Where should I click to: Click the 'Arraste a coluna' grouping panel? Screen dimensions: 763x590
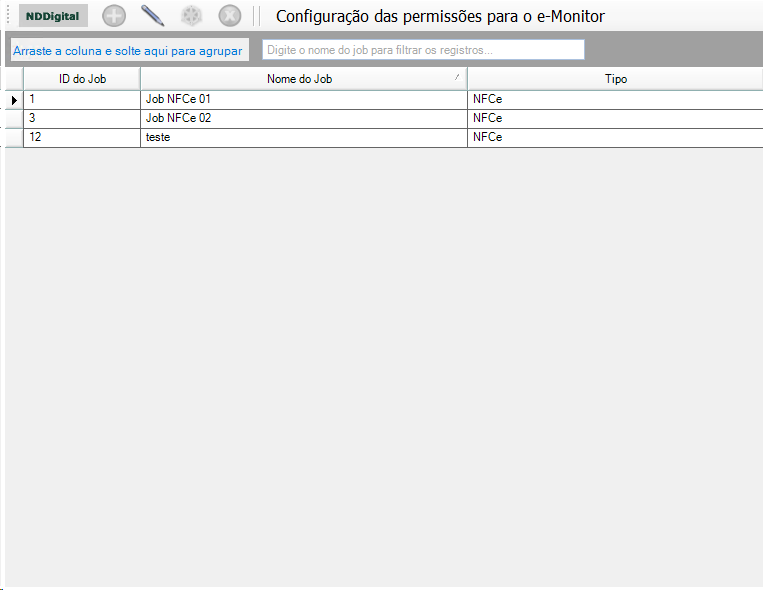point(129,50)
